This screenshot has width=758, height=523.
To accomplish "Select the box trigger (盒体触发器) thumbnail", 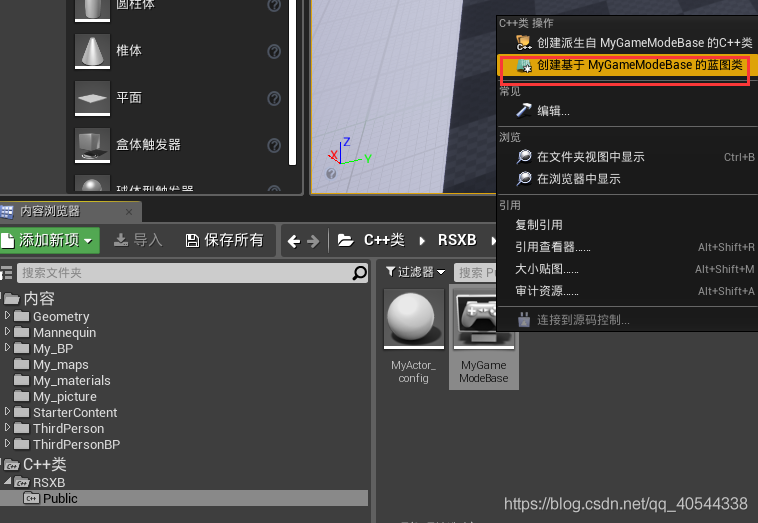I will click(x=92, y=145).
